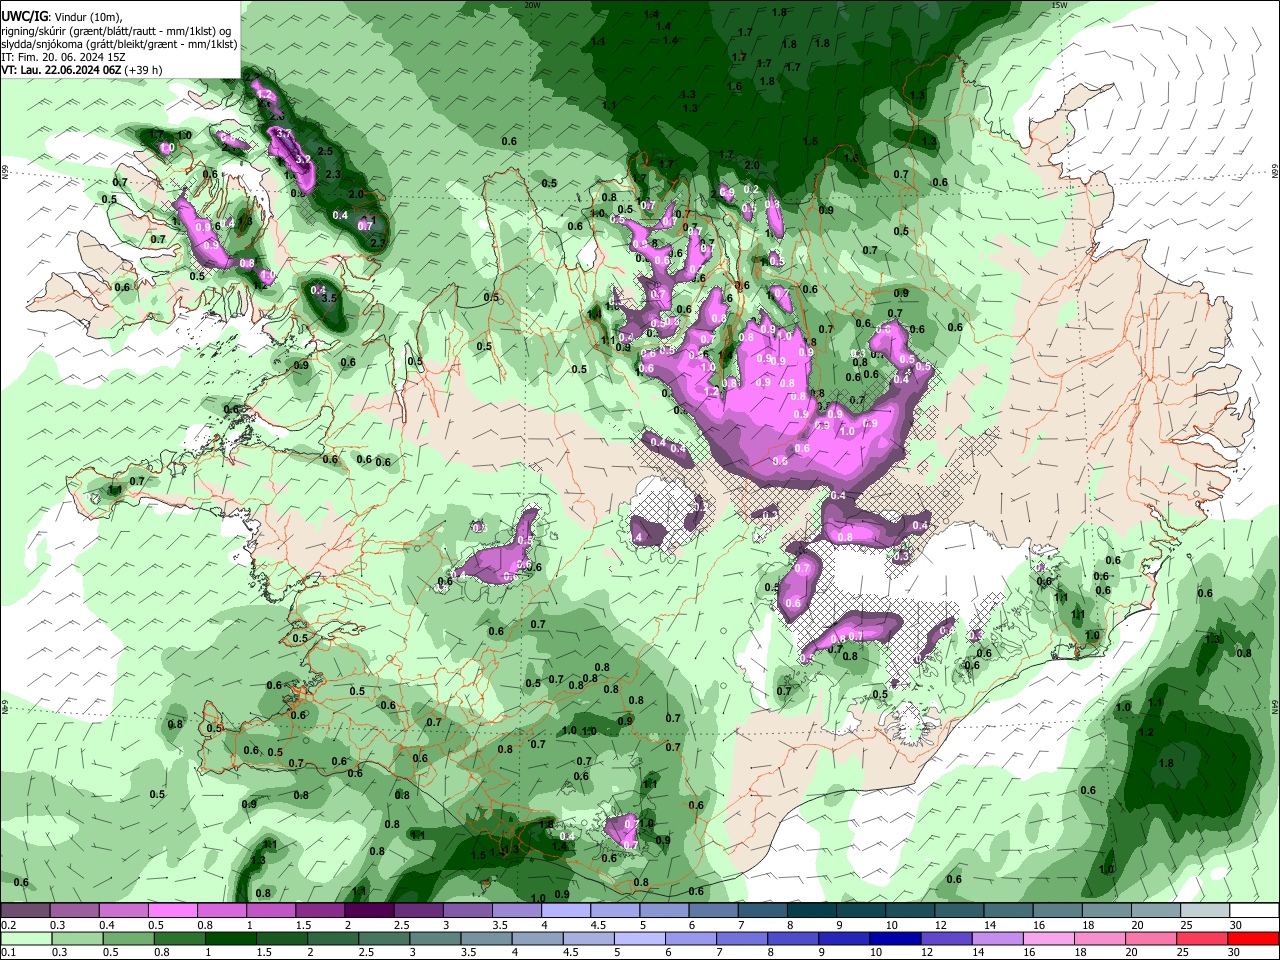Pick the darkest purple swatch between 2 and 2.5
The width and height of the screenshot is (1280, 960).
[x=369, y=911]
